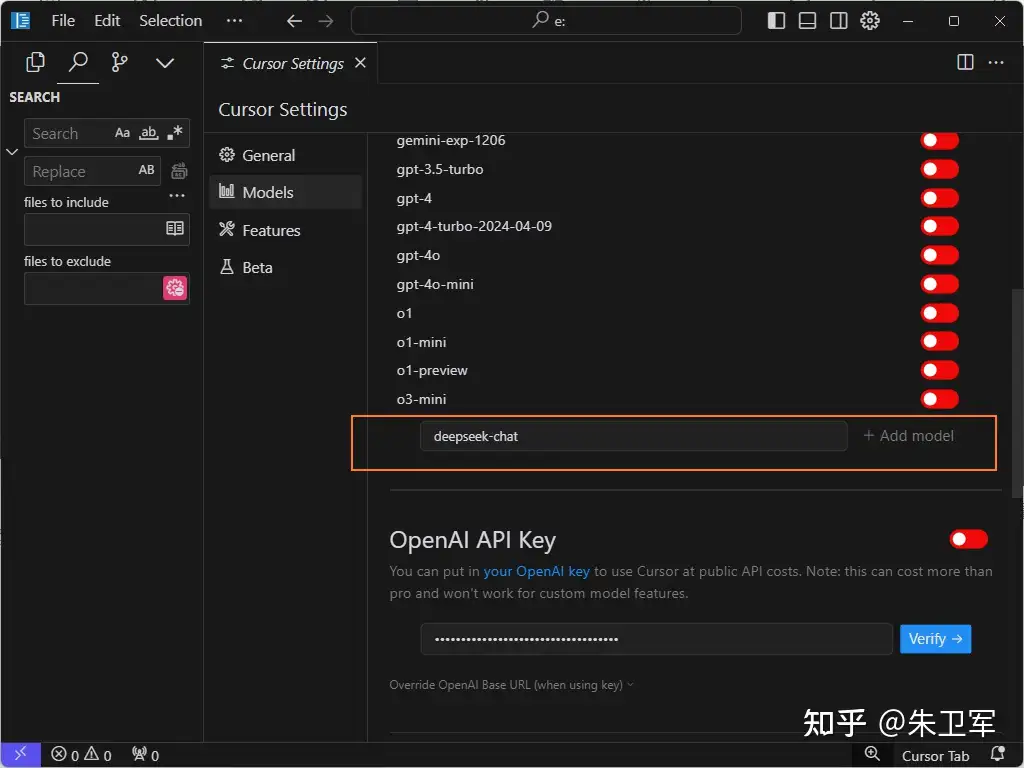Open errors and warnings count in status bar

click(82, 755)
